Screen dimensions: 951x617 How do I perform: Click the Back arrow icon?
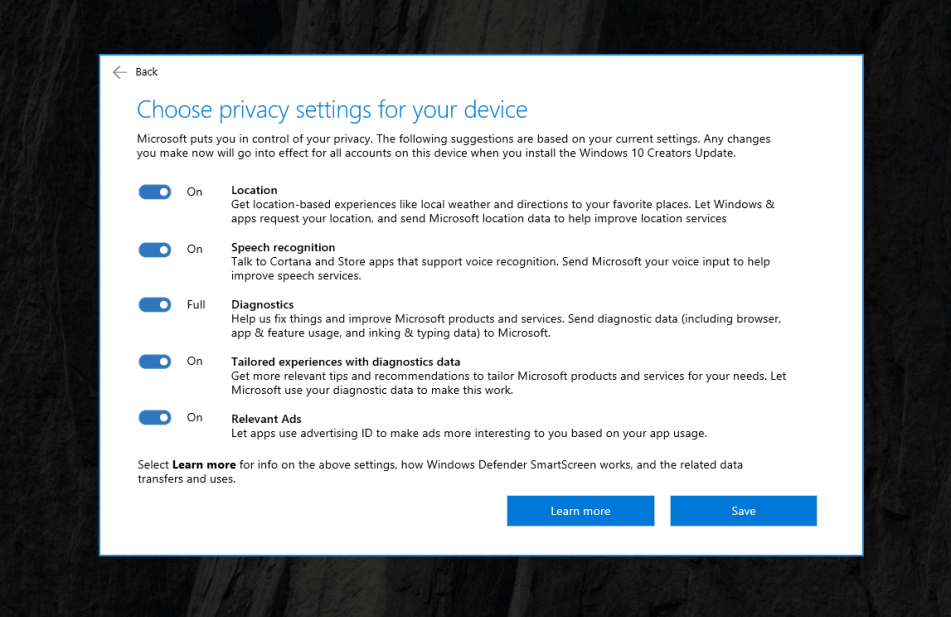pyautogui.click(x=120, y=72)
